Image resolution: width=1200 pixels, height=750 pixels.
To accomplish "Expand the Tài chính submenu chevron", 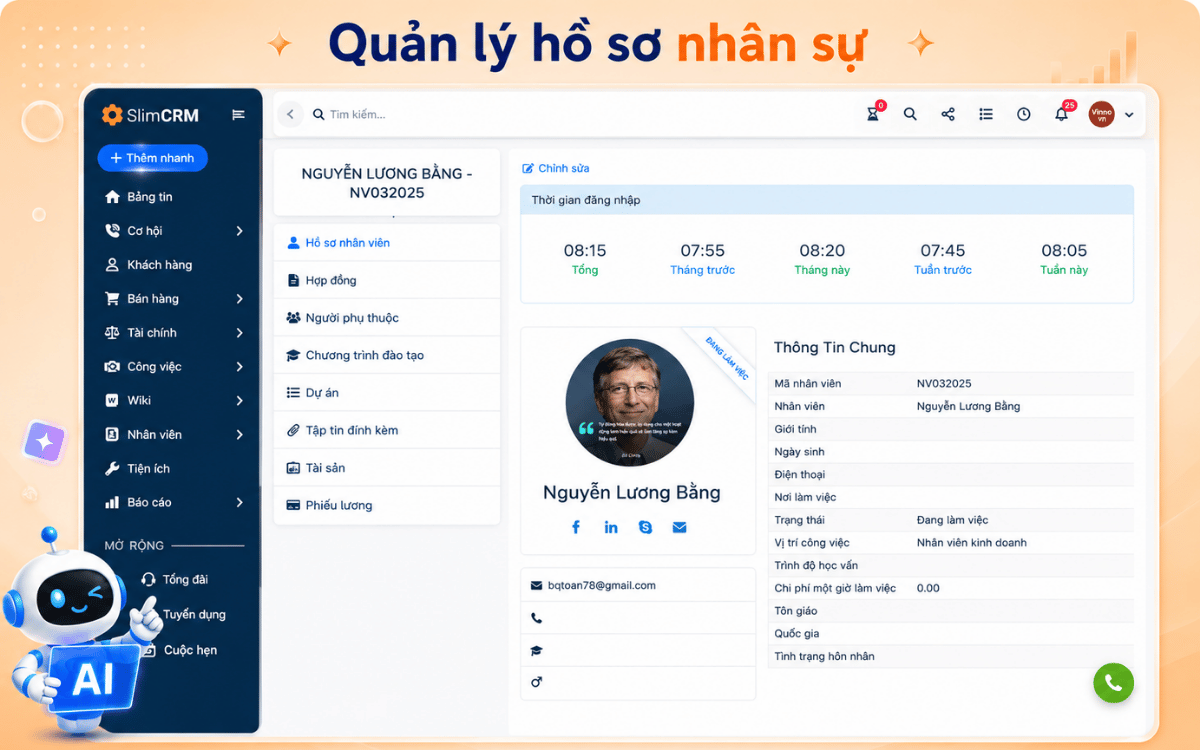I will click(239, 333).
